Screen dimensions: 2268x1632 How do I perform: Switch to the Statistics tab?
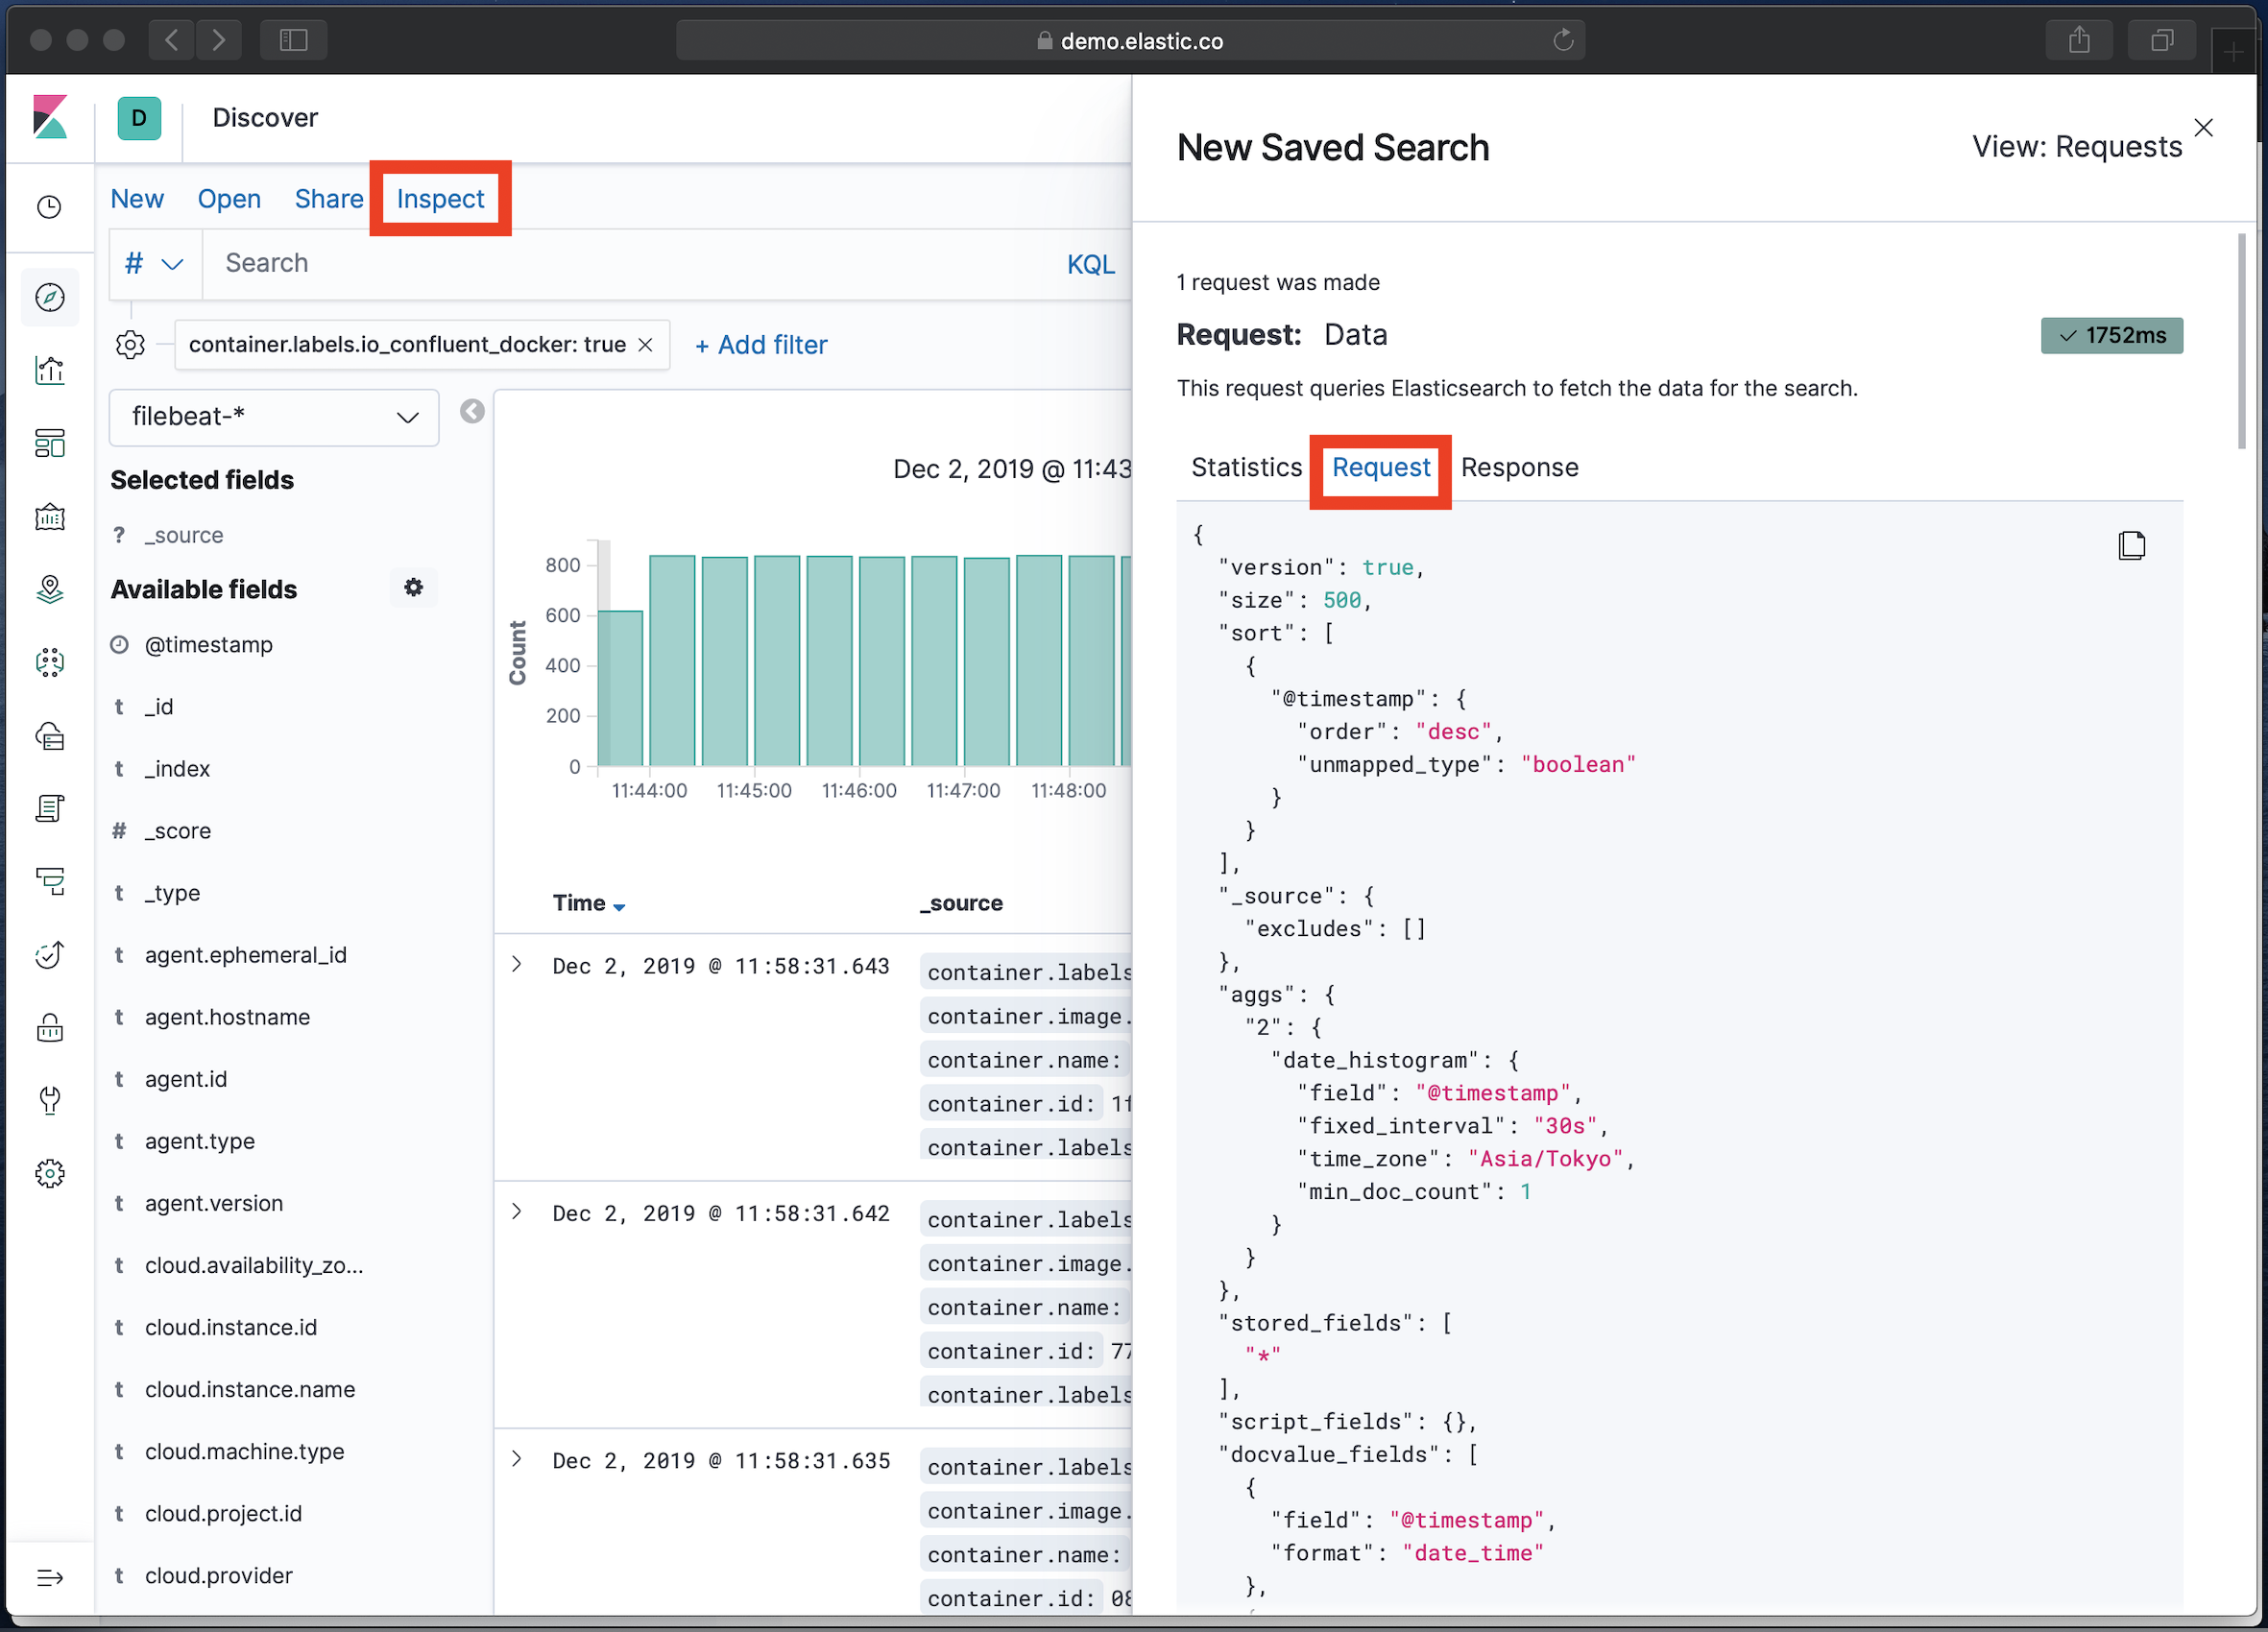click(x=1246, y=468)
